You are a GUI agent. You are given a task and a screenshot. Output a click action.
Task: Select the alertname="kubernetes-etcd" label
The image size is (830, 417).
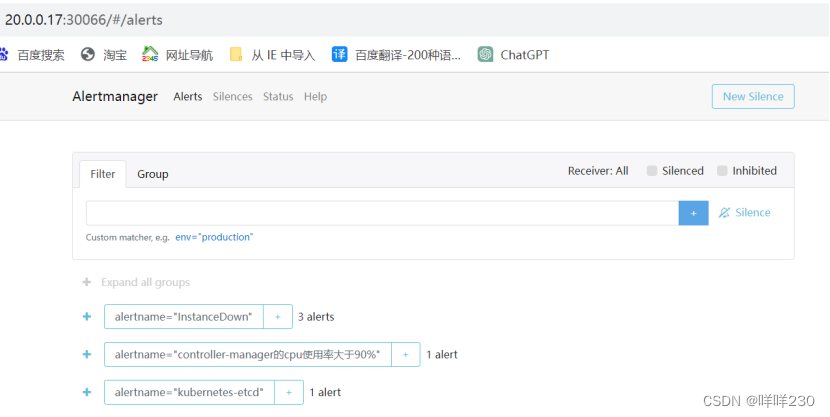[x=190, y=392]
